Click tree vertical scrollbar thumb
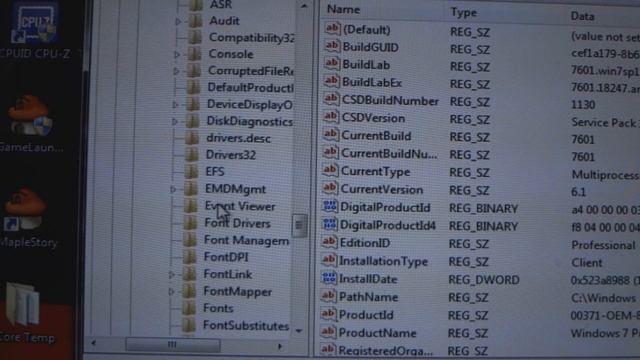640x360 pixels. coord(299,225)
